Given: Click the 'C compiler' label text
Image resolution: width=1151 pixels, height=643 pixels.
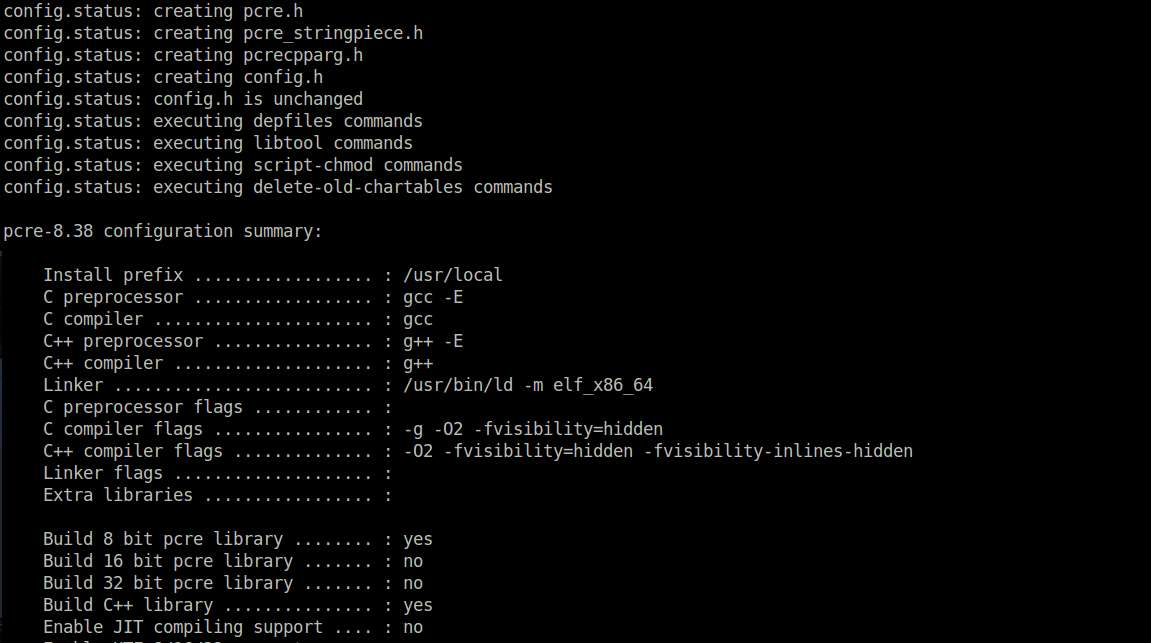Looking at the screenshot, I should [x=93, y=319].
